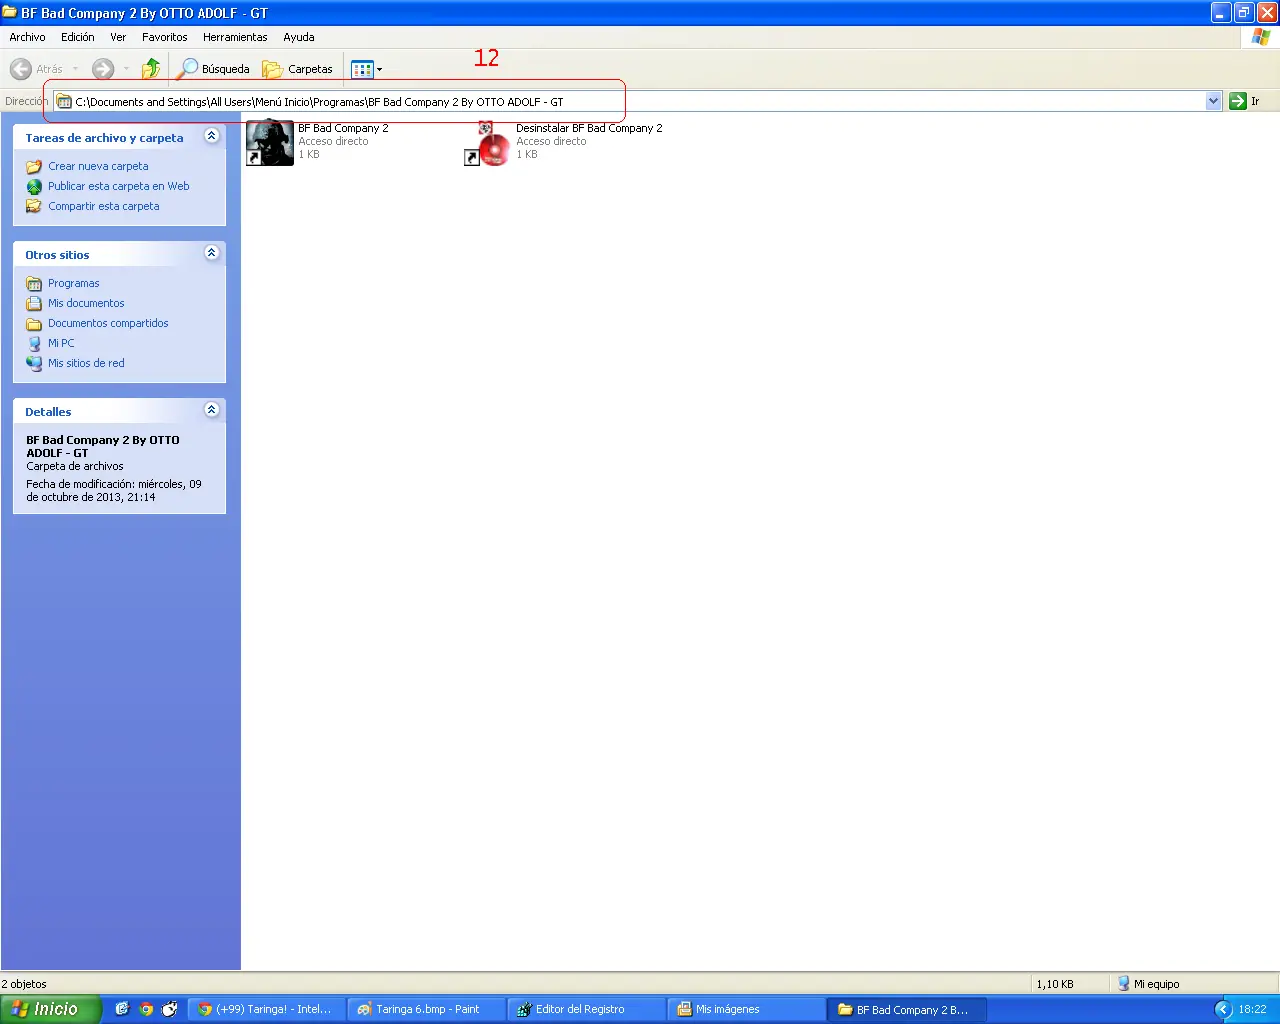
Task: Open the Inicio start menu
Action: (x=51, y=1009)
